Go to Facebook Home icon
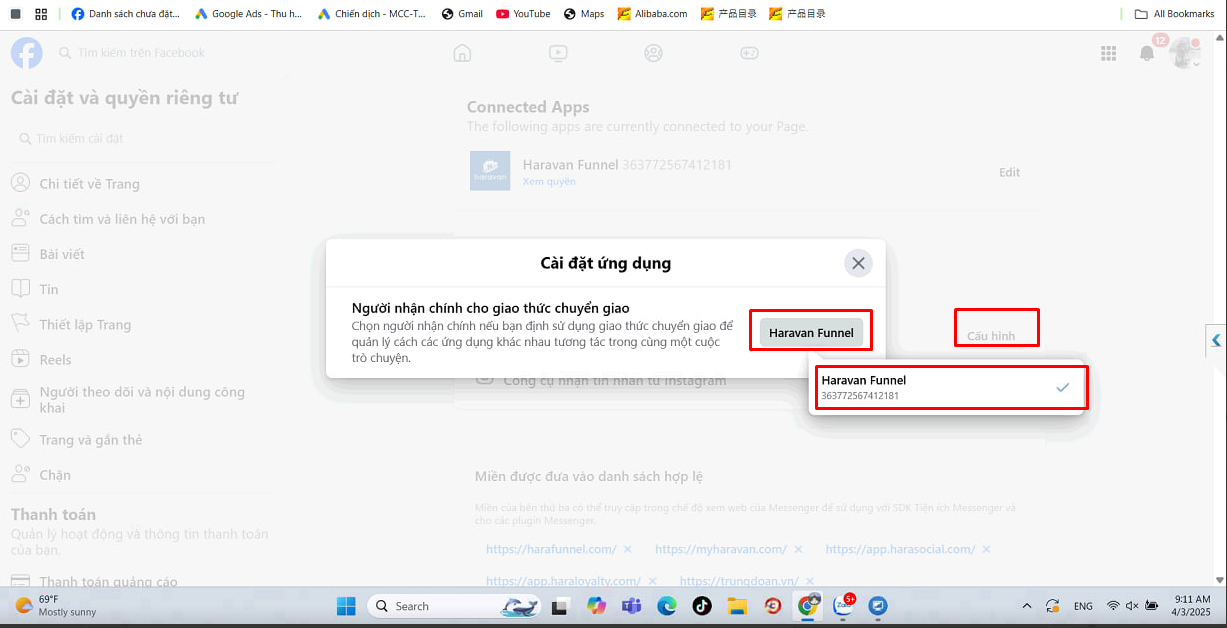Viewport: 1227px width, 628px height. [462, 53]
